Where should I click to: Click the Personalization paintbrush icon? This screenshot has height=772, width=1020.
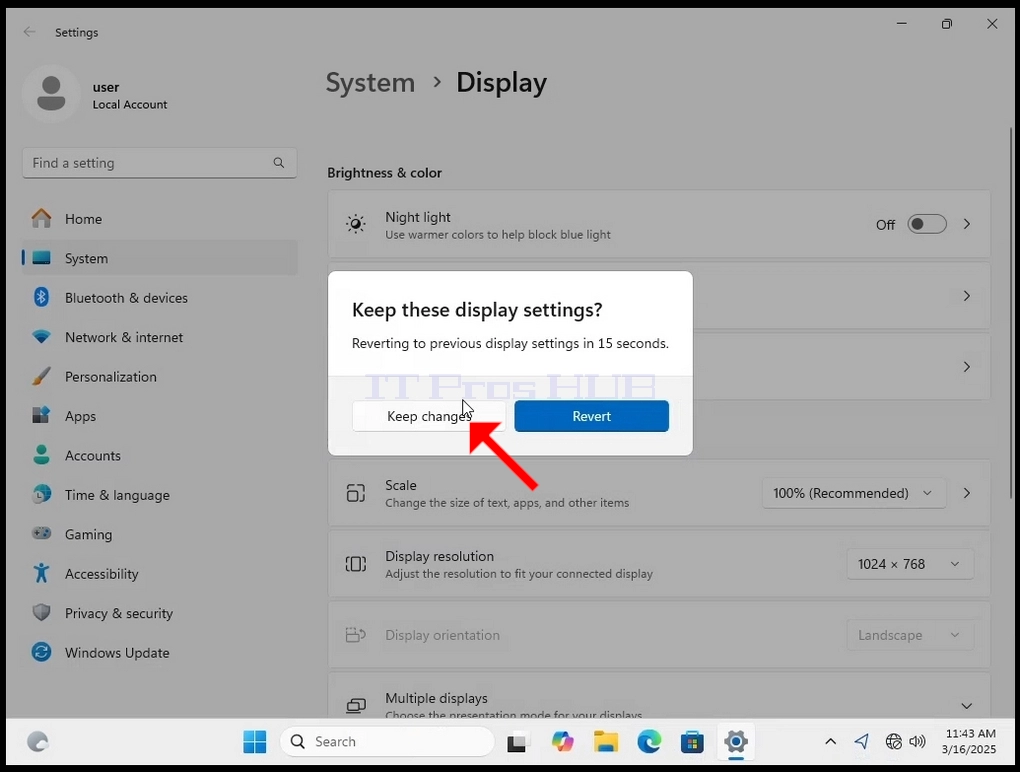coord(42,376)
